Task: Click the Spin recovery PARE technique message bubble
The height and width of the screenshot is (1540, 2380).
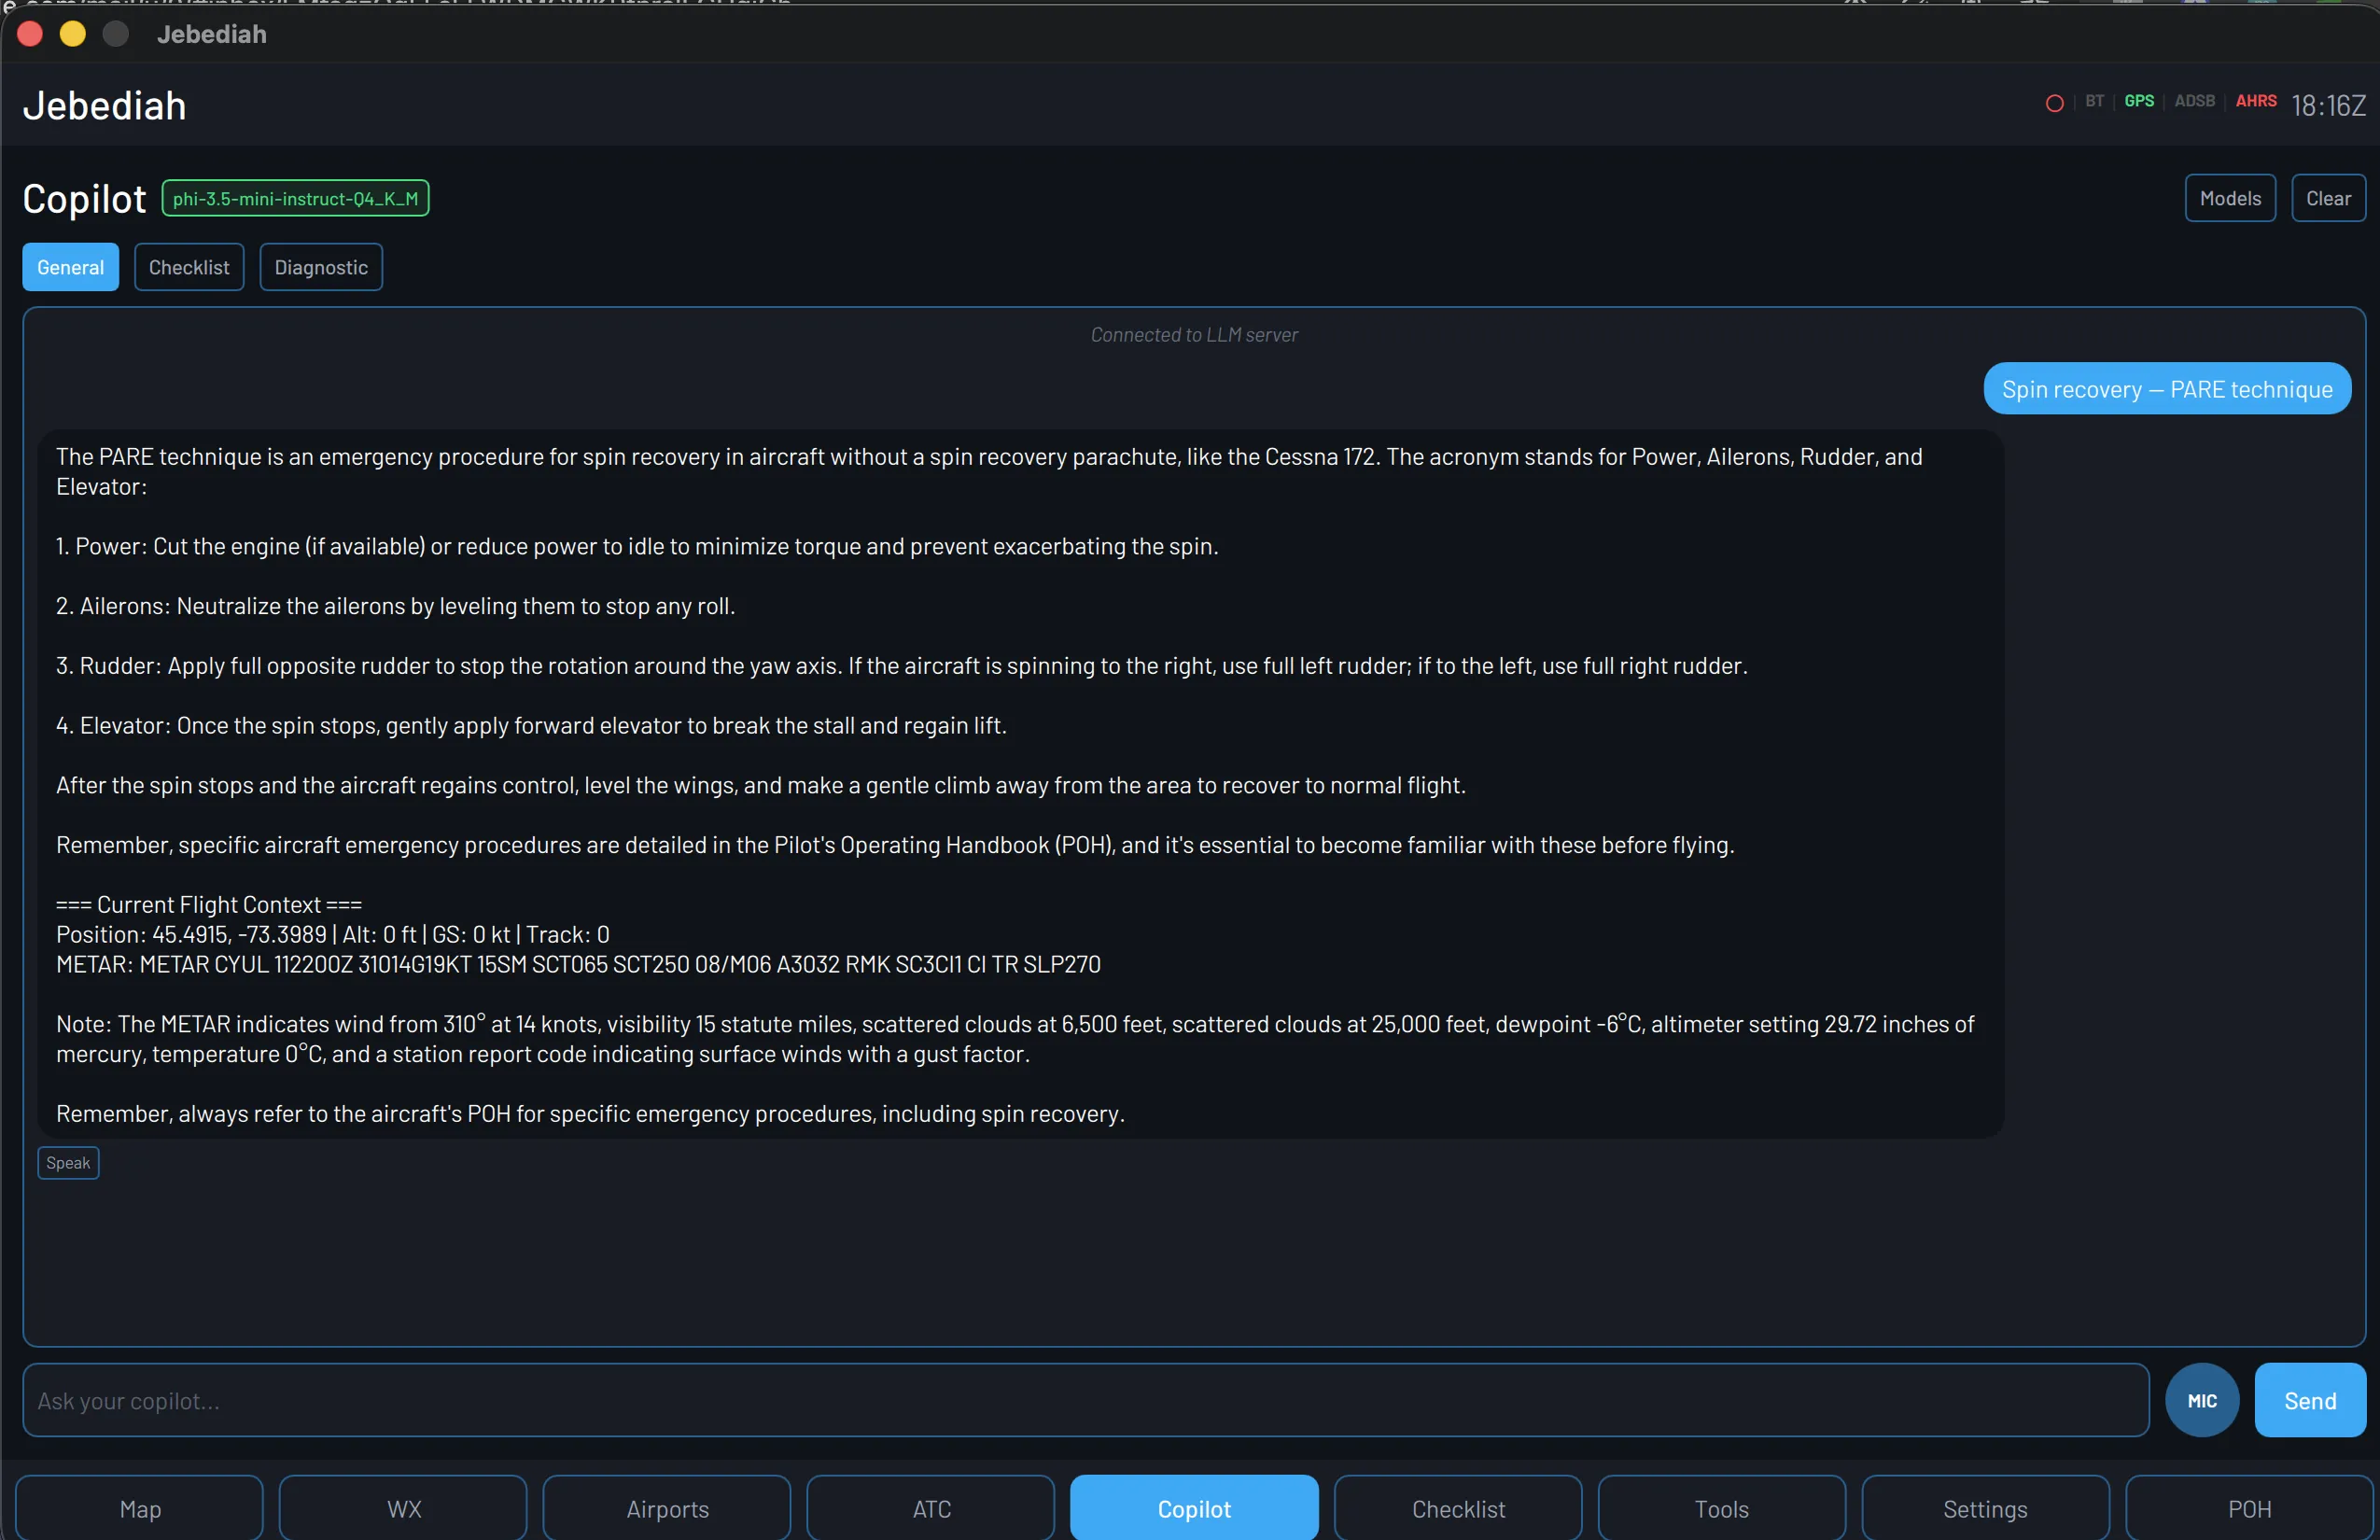Action: tap(2166, 389)
